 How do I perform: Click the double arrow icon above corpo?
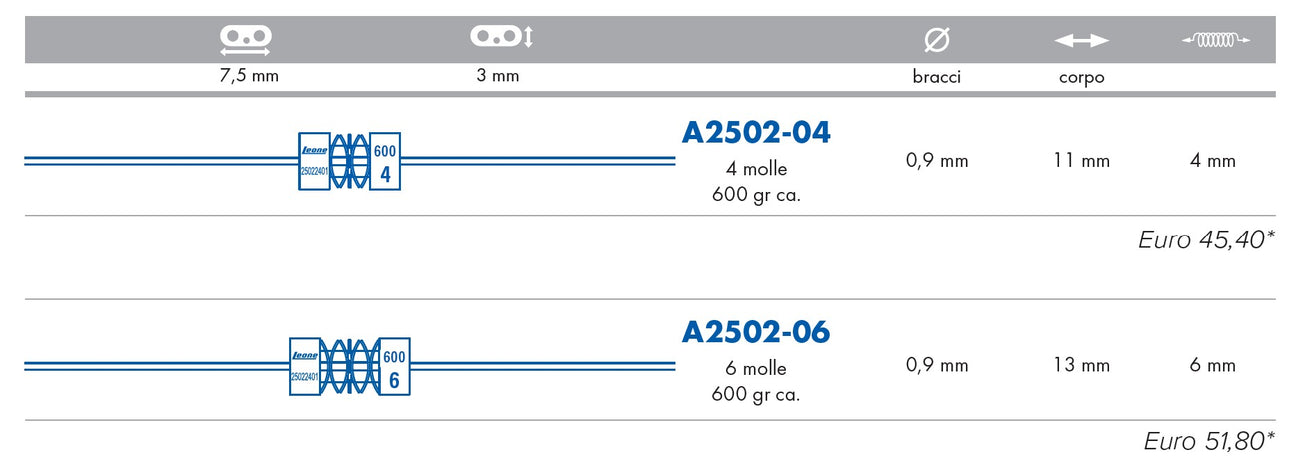(1082, 41)
